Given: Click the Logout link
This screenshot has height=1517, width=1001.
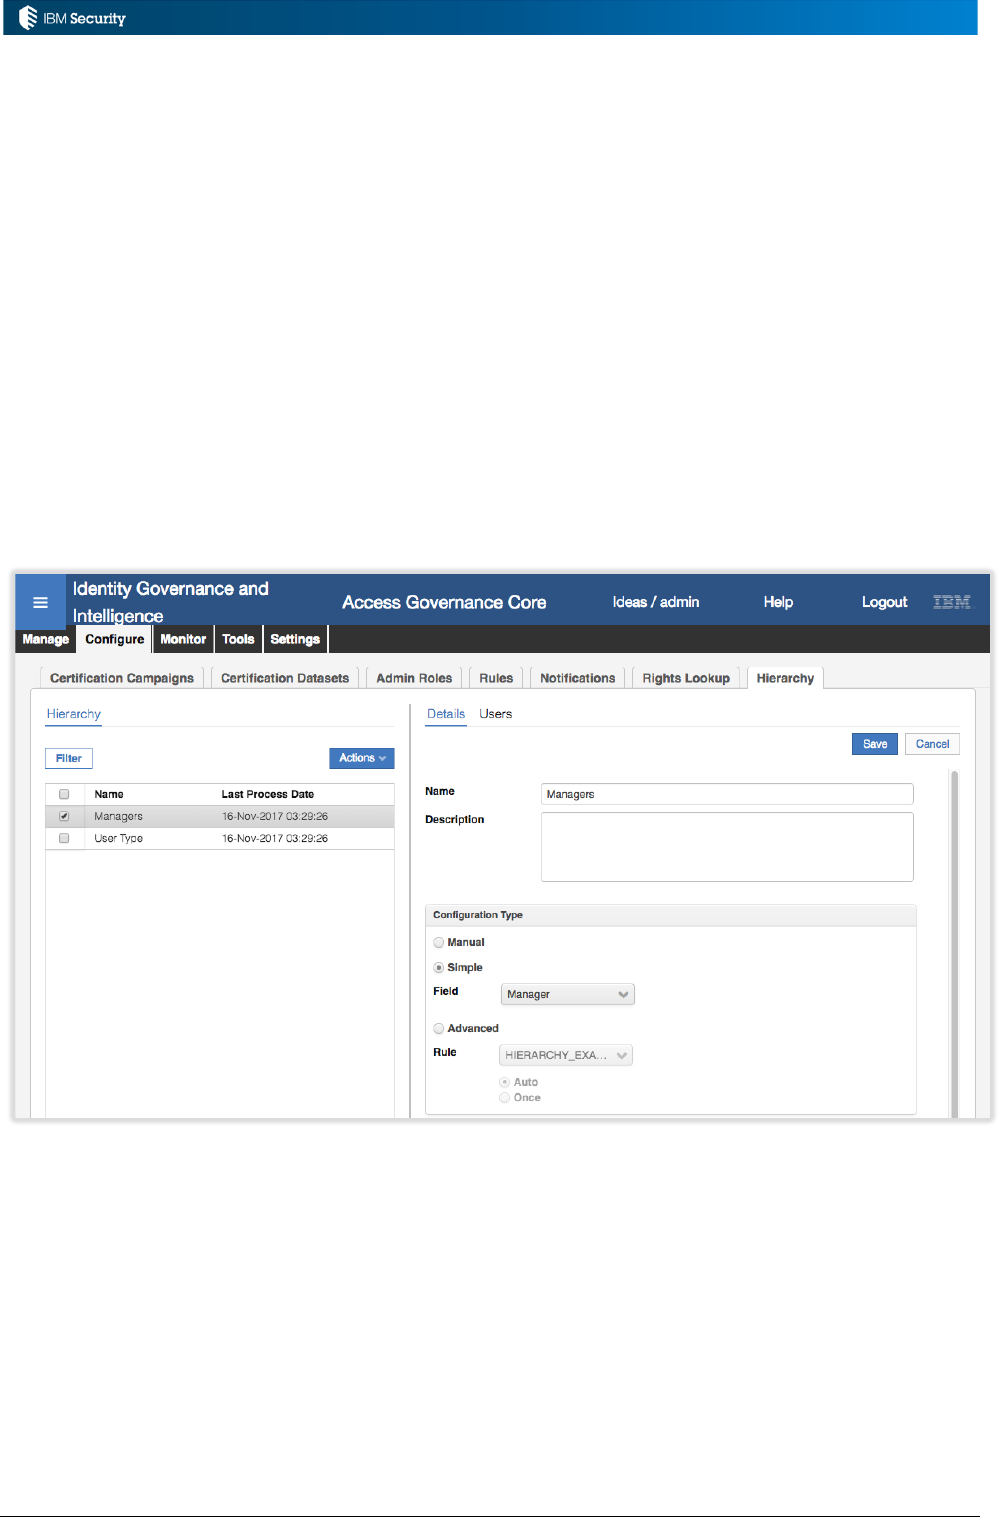Looking at the screenshot, I should [x=885, y=602].
